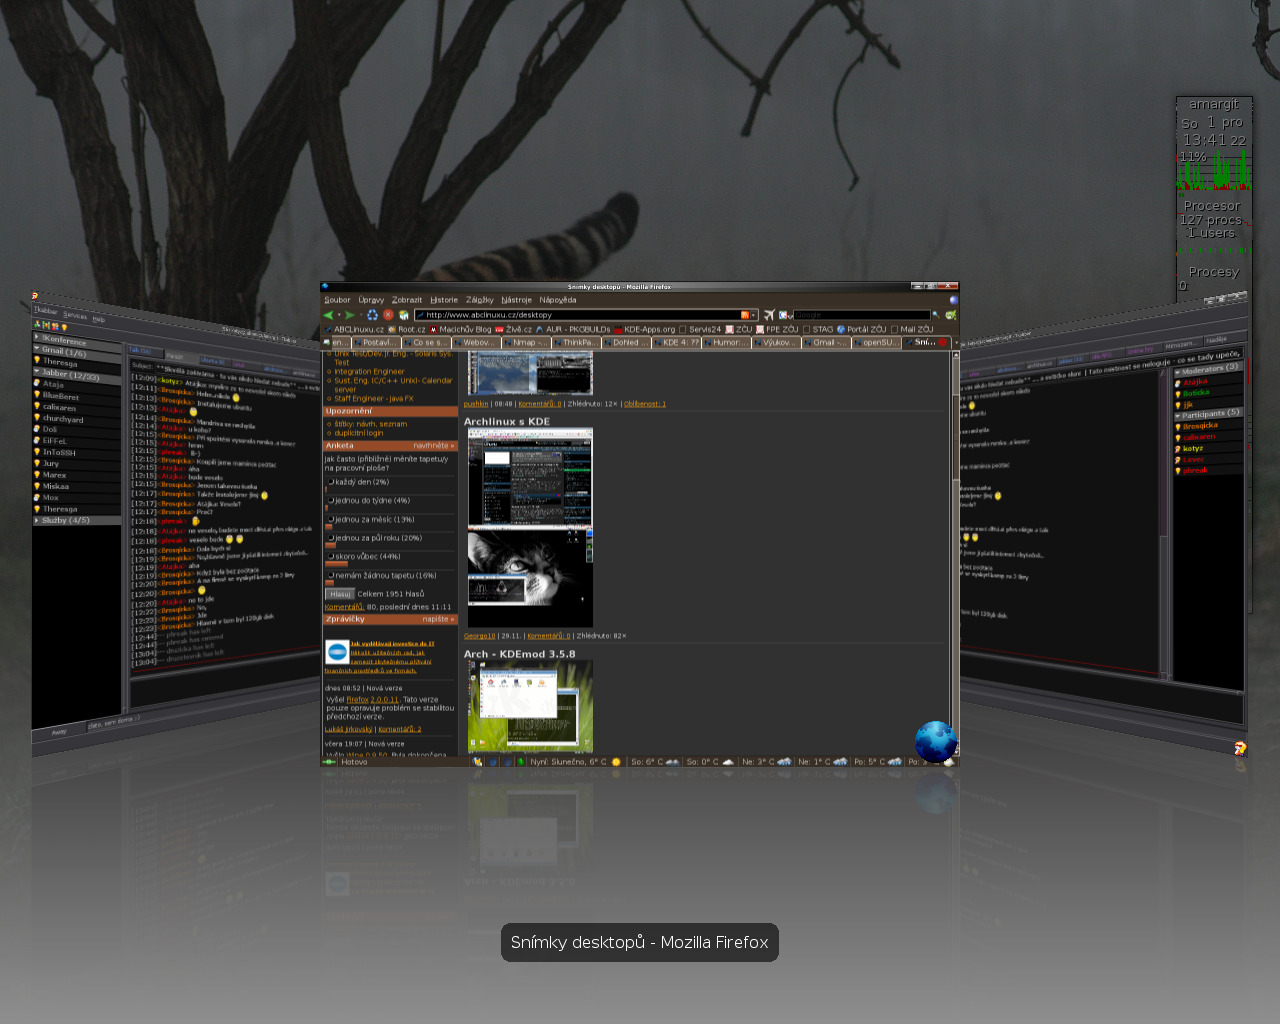Switch to the openSU... tab
The height and width of the screenshot is (1024, 1280).
[877, 342]
